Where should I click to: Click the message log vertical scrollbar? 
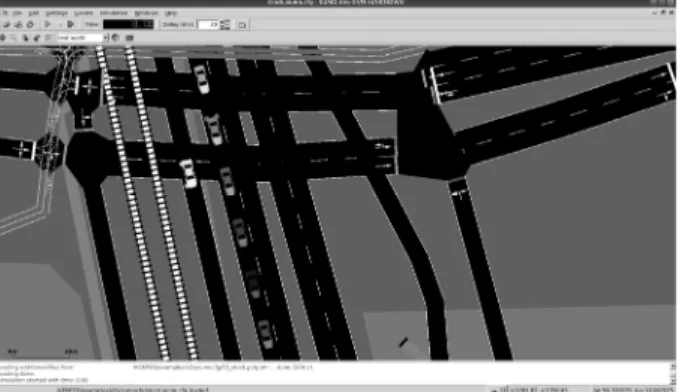point(673,373)
